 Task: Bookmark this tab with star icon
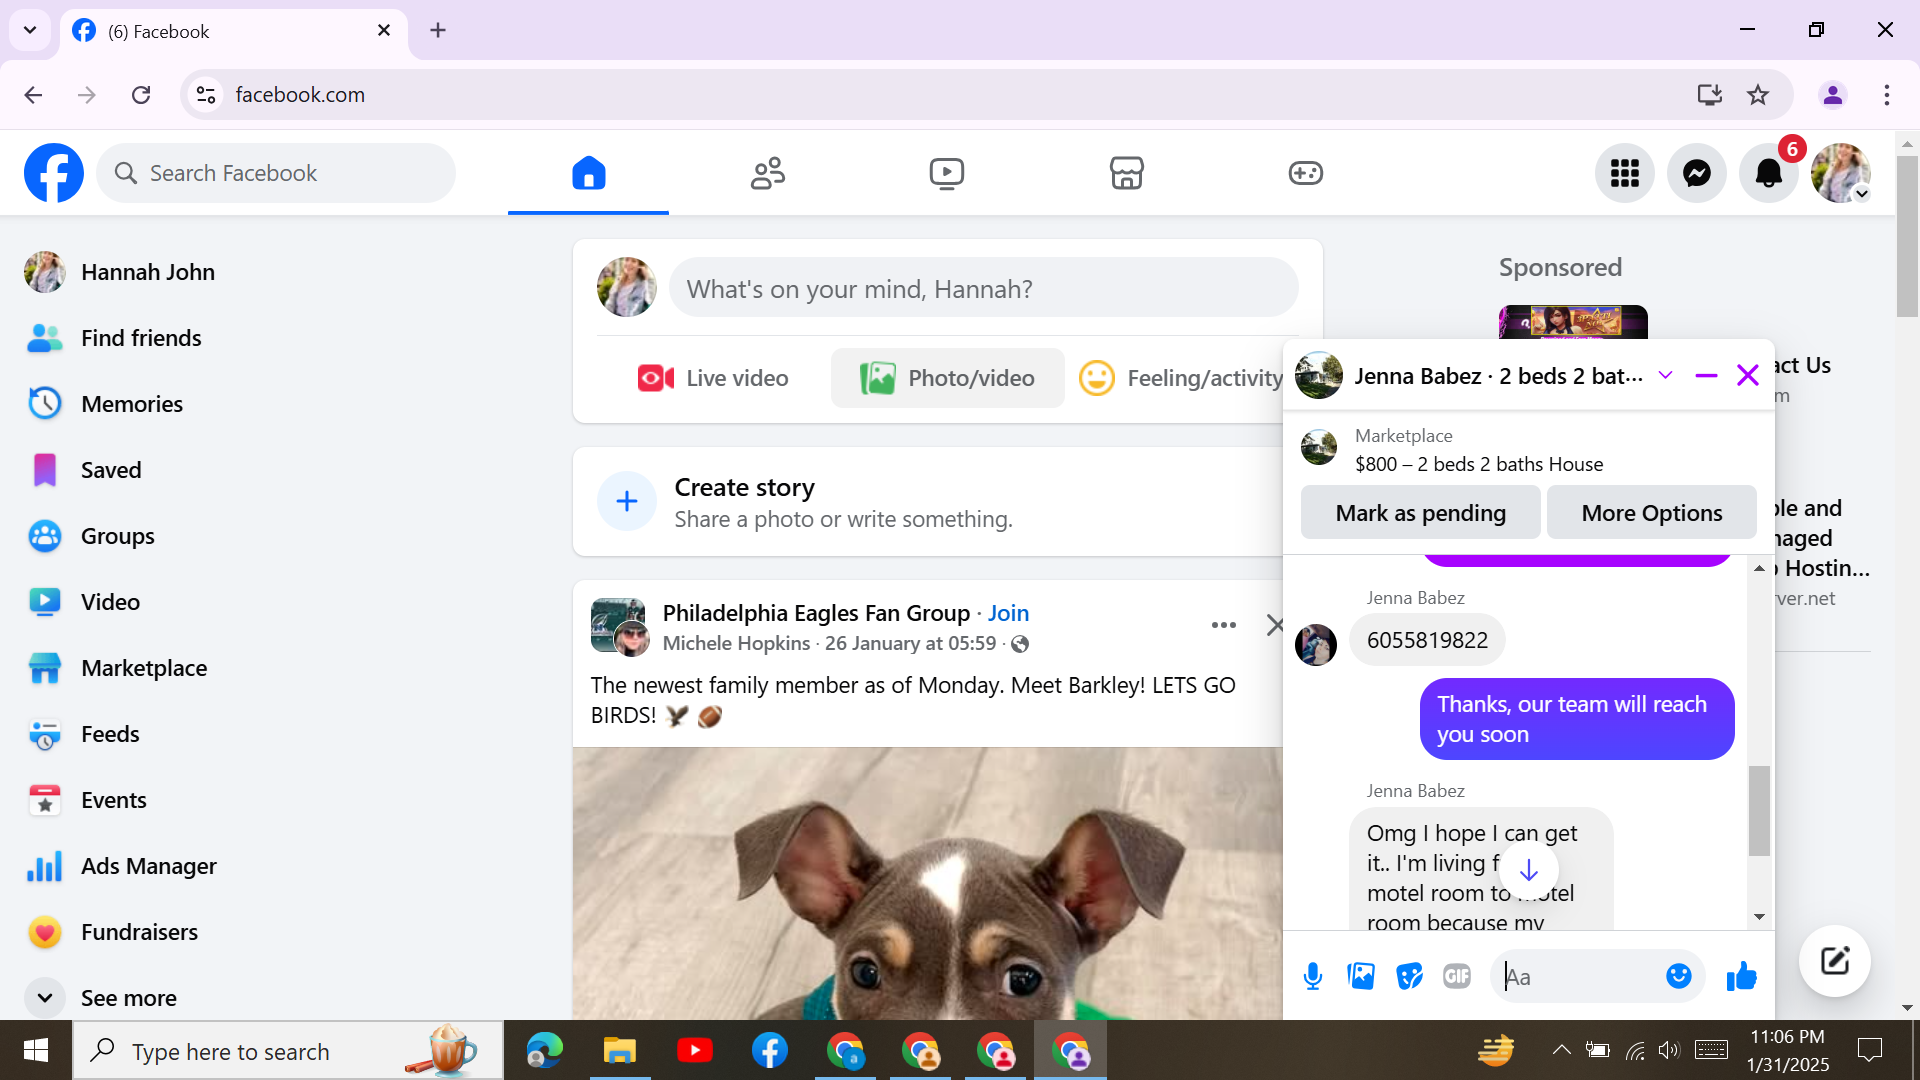tap(1758, 95)
